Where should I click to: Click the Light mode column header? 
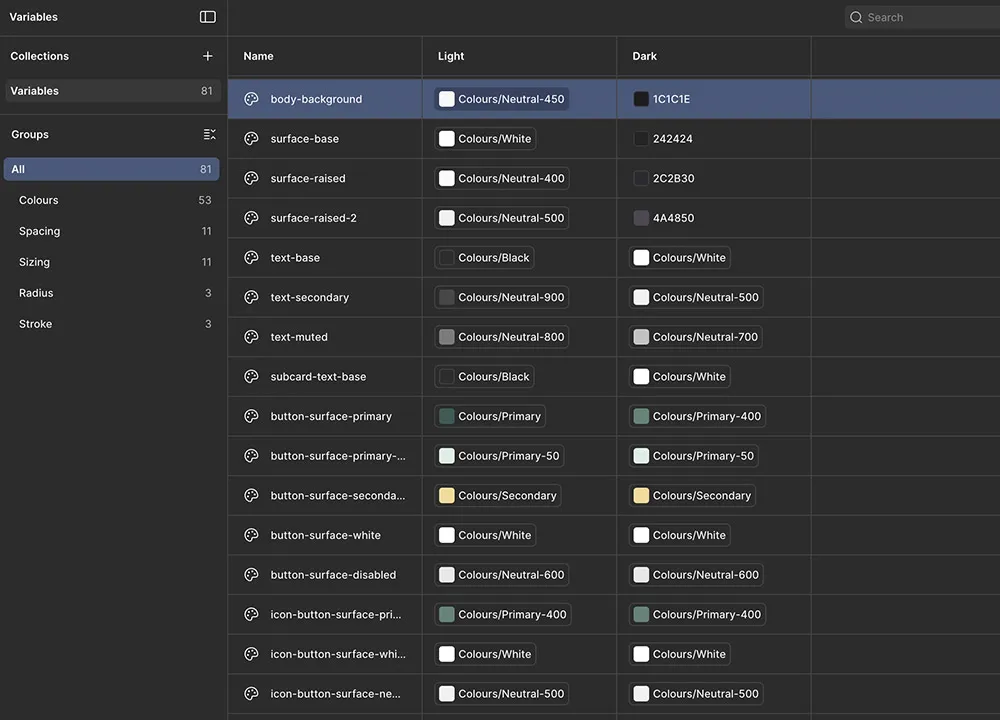point(451,56)
